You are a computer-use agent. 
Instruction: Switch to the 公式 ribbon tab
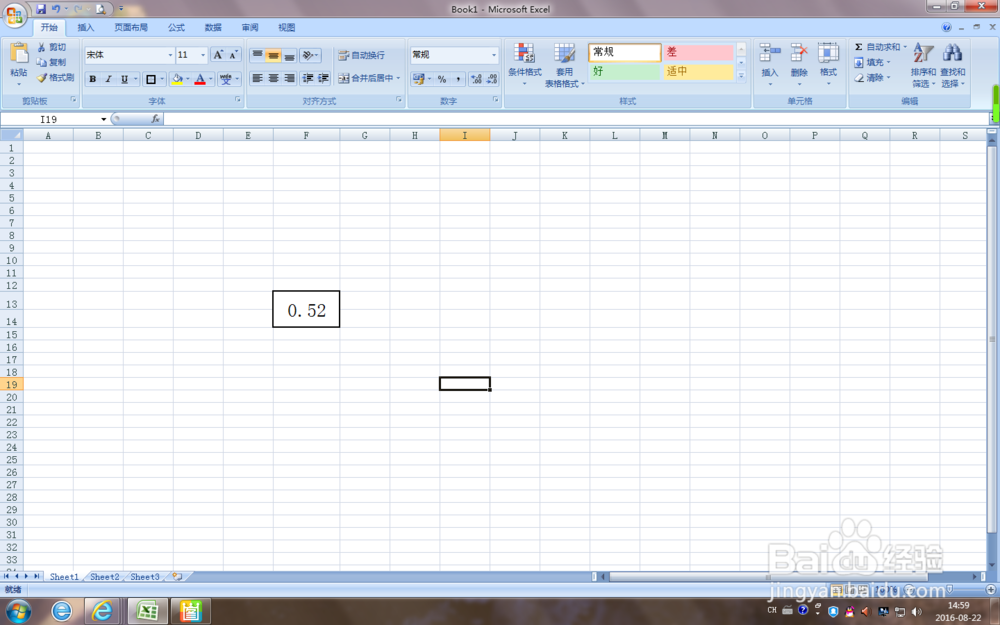pyautogui.click(x=176, y=27)
